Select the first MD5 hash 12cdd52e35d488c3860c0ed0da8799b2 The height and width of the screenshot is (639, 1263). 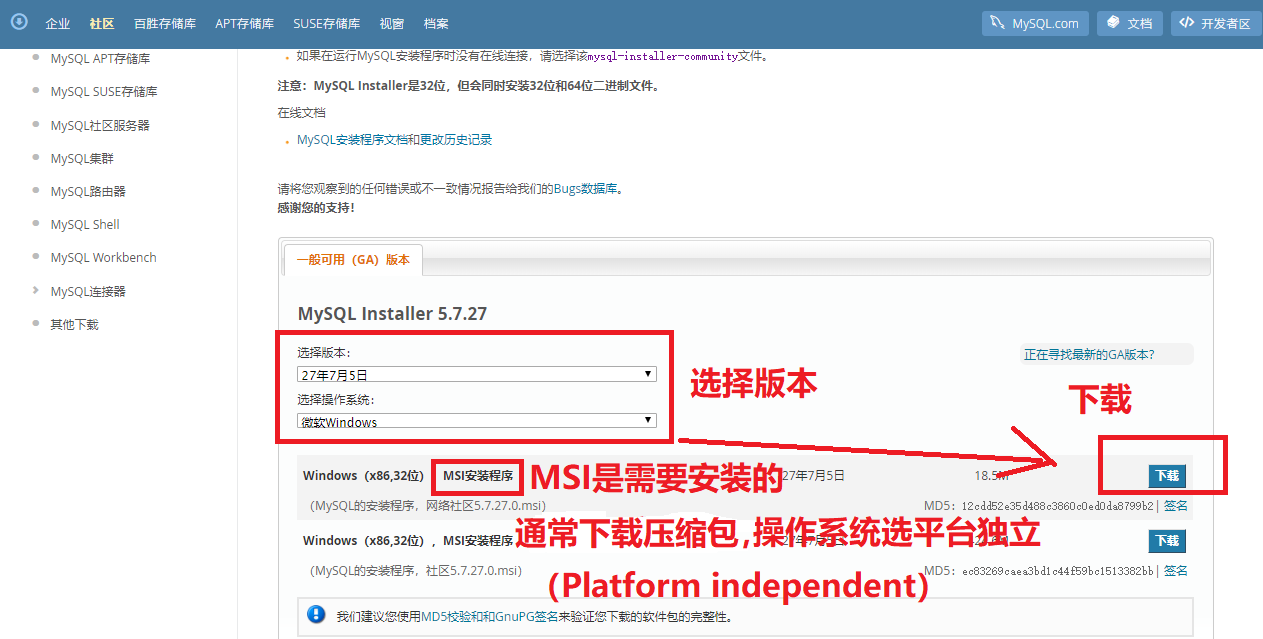pyautogui.click(x=1058, y=506)
